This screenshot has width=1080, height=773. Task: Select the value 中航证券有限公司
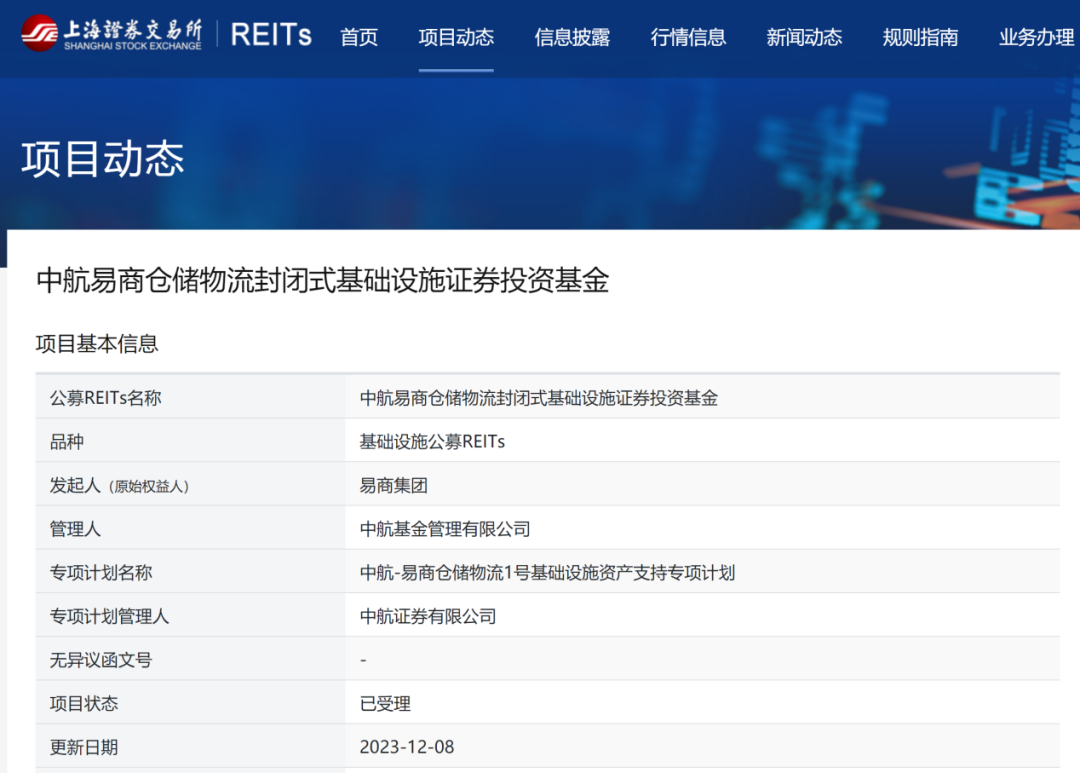[x=428, y=617]
